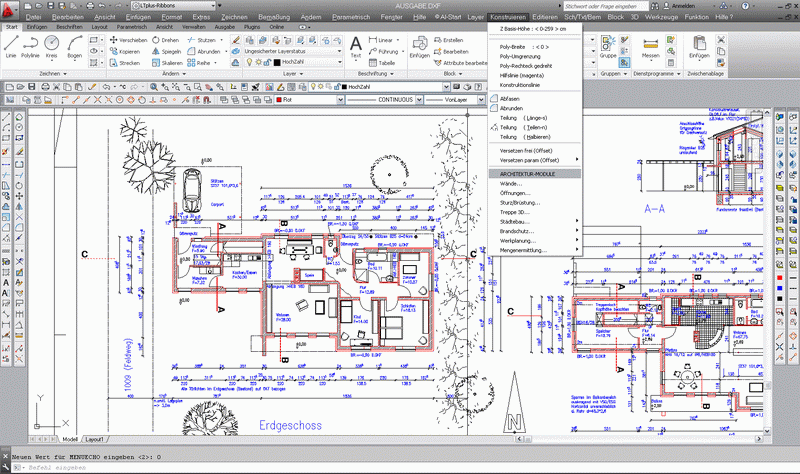800x474 pixels.
Task: Select Poly-Umgrenzung menu entry
Action: [520, 56]
